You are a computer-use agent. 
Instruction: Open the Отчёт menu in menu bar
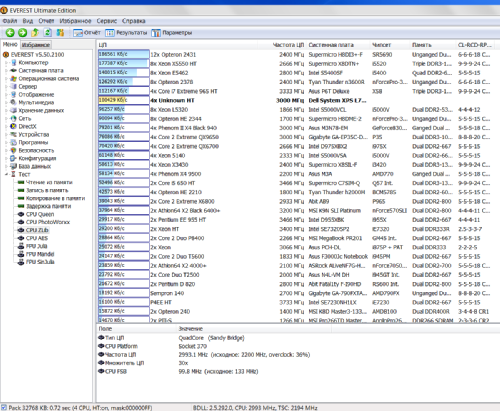pyautogui.click(x=46, y=21)
